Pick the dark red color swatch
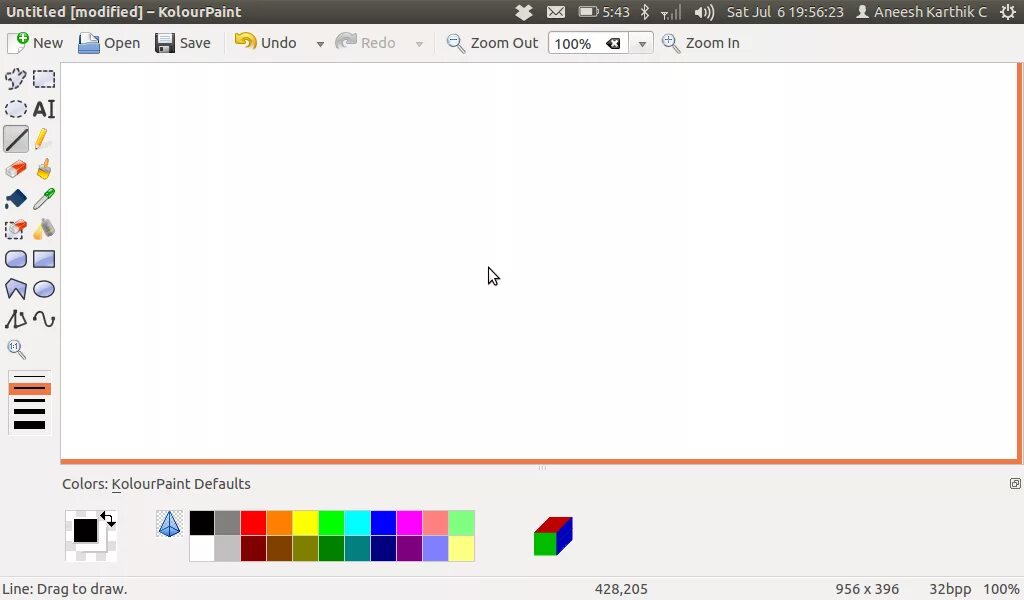The height and width of the screenshot is (600, 1024). (253, 548)
